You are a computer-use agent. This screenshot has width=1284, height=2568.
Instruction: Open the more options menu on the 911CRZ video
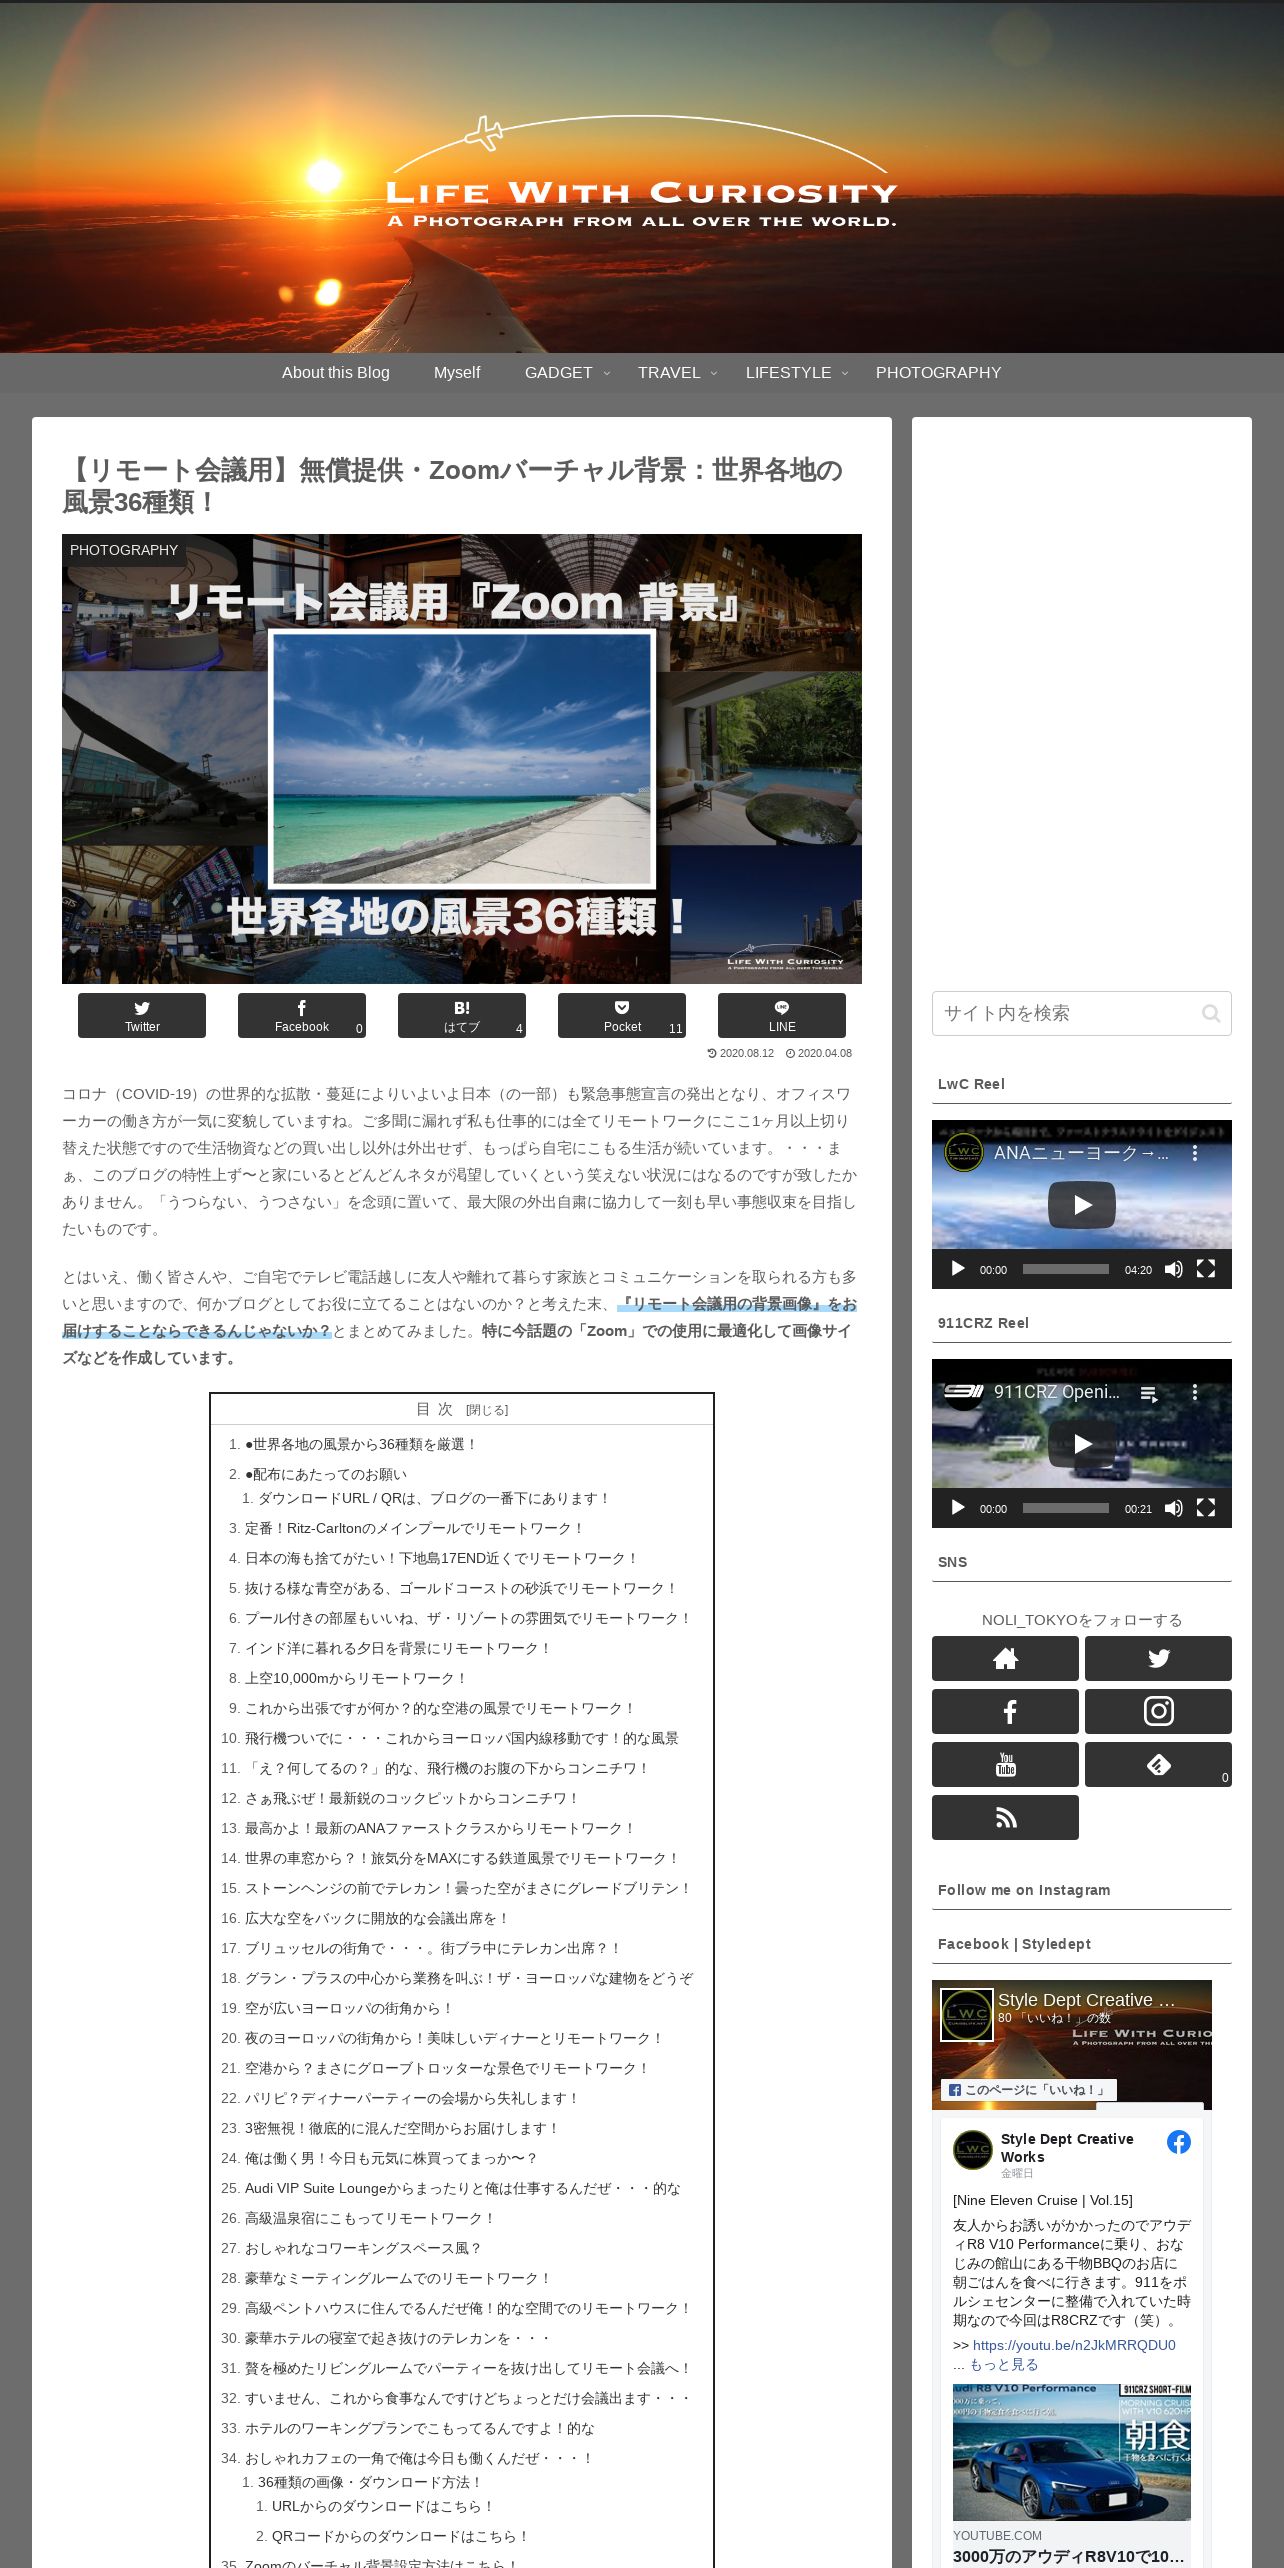1195,1392
